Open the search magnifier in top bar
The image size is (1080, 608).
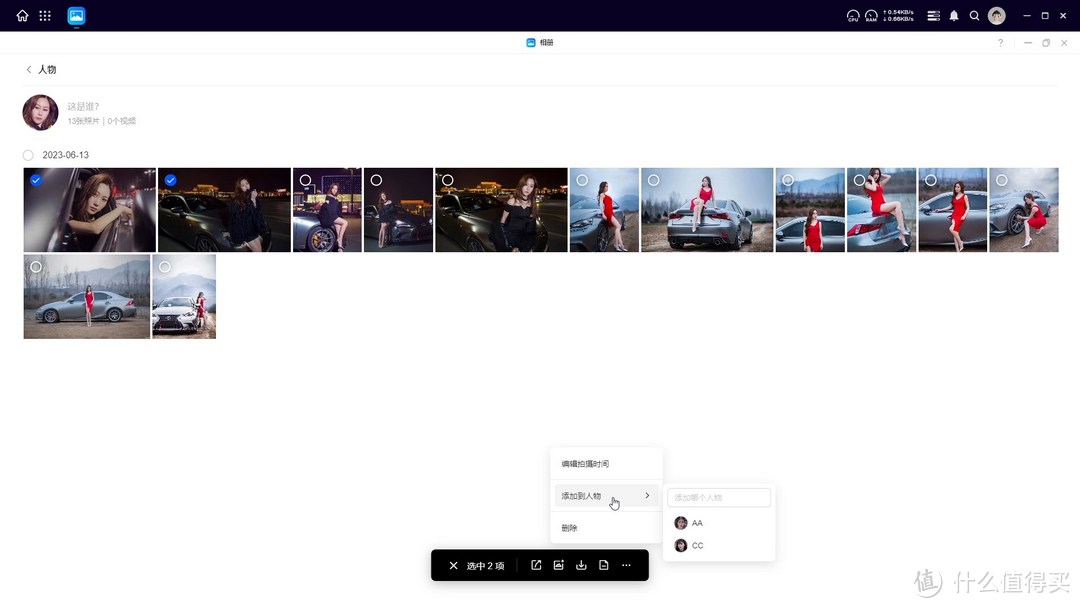pyautogui.click(x=975, y=16)
